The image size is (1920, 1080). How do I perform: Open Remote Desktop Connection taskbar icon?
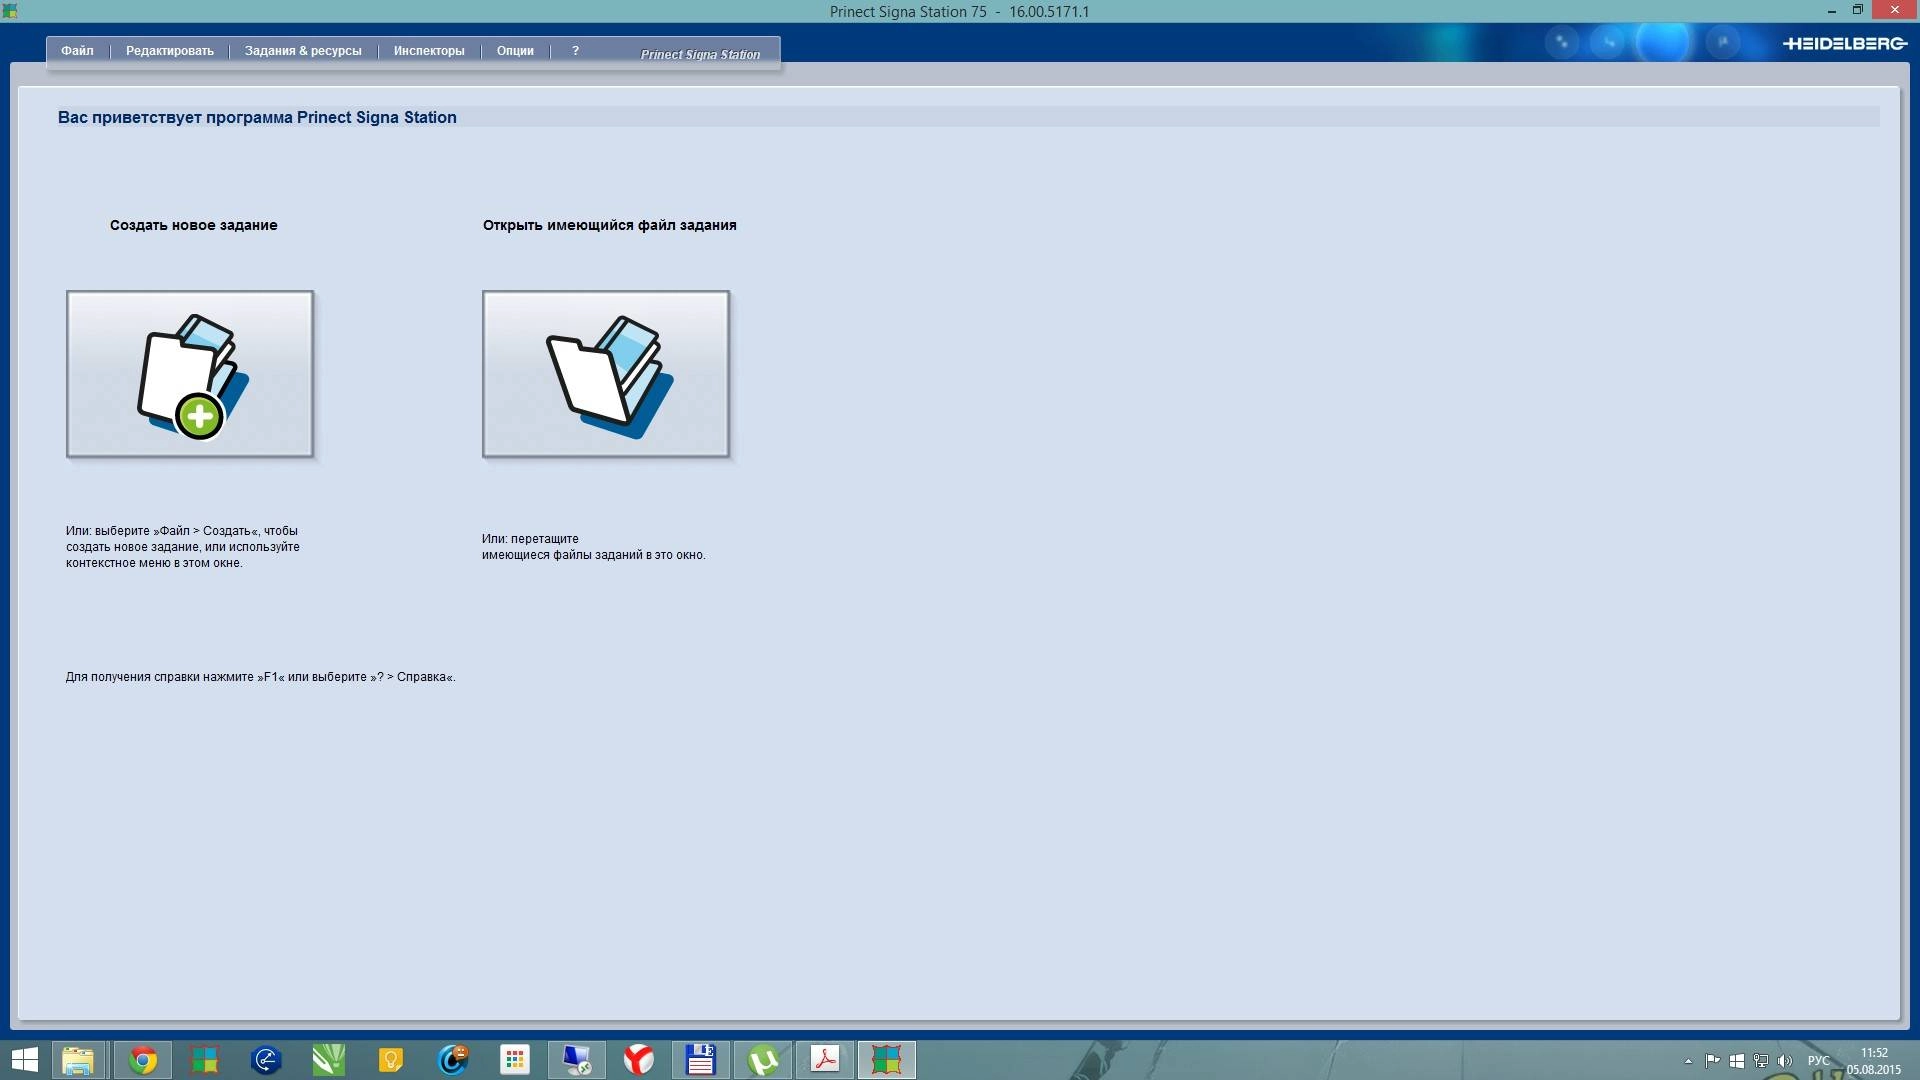[577, 1060]
